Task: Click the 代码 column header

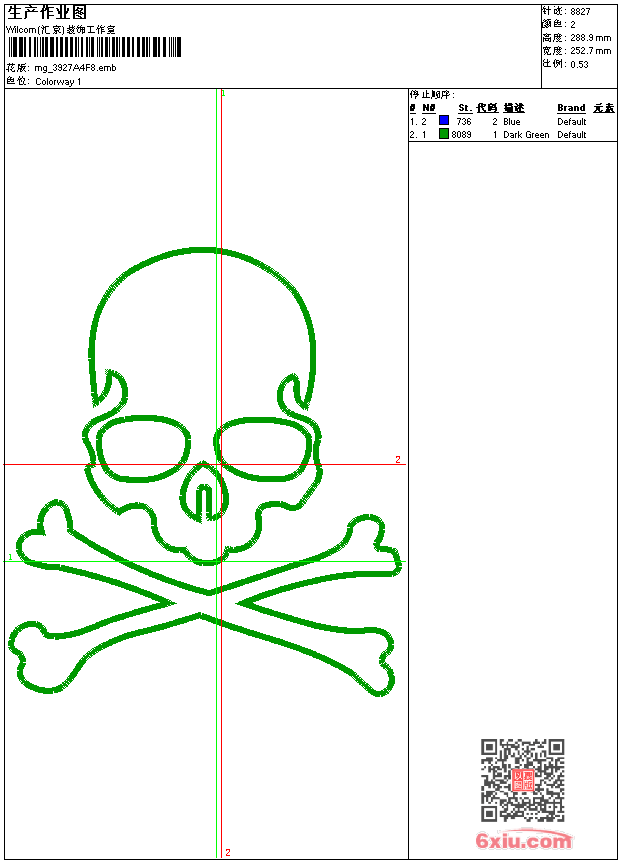Action: coord(487,108)
